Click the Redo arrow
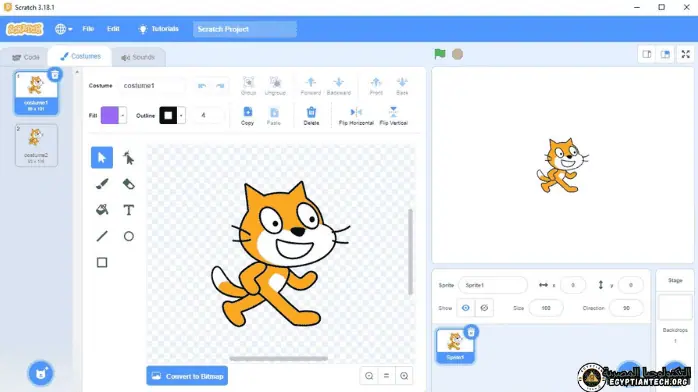The height and width of the screenshot is (392, 698). 220,85
